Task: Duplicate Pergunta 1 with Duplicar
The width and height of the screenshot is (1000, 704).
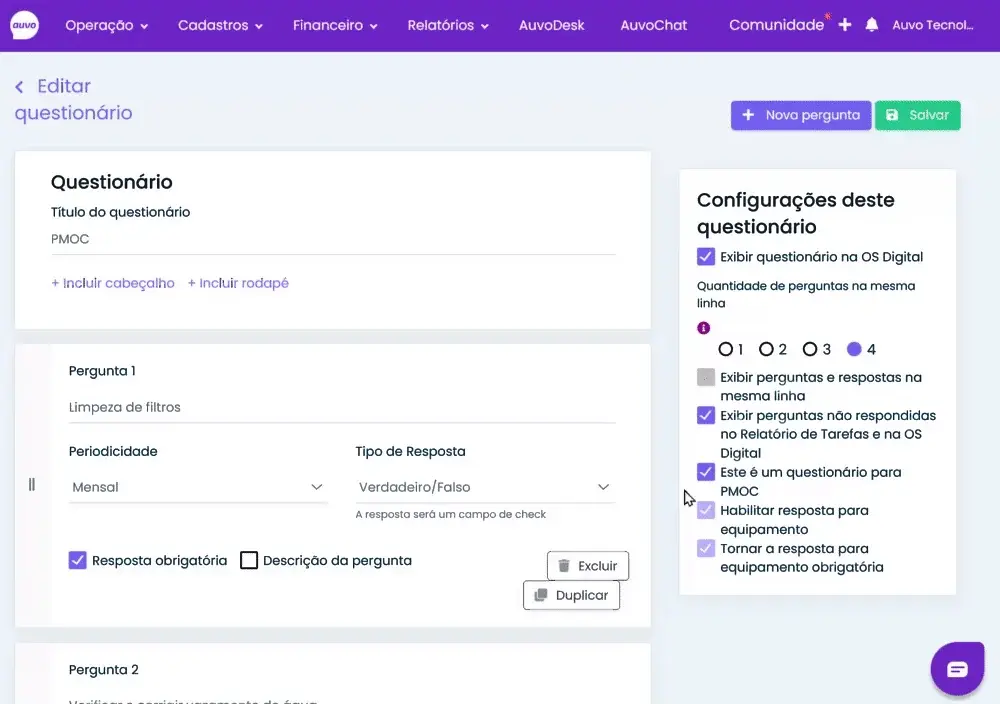Action: (571, 595)
